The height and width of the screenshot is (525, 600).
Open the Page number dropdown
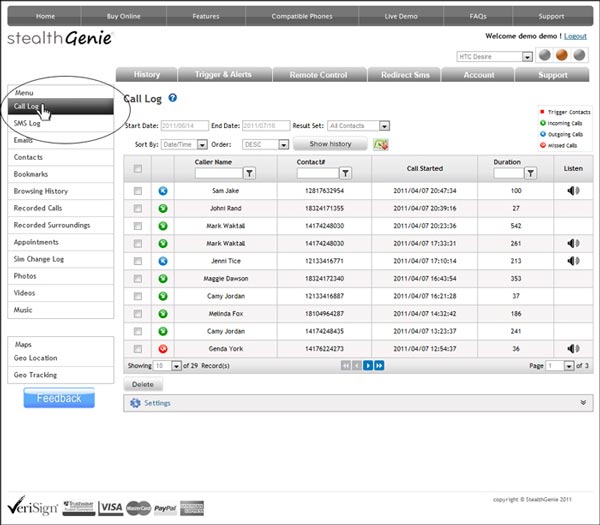[x=560, y=366]
